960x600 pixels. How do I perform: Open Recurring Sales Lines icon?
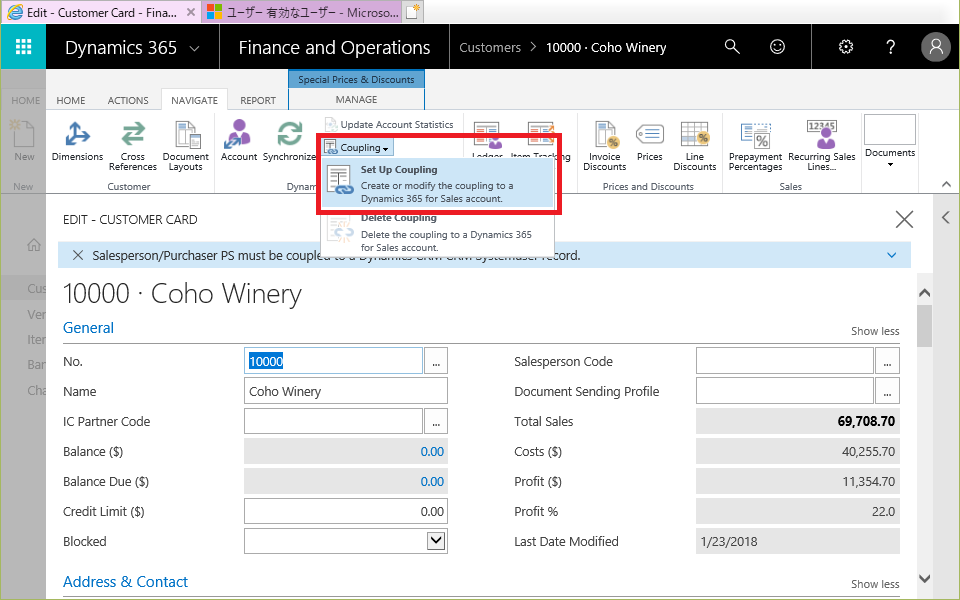pos(822,146)
